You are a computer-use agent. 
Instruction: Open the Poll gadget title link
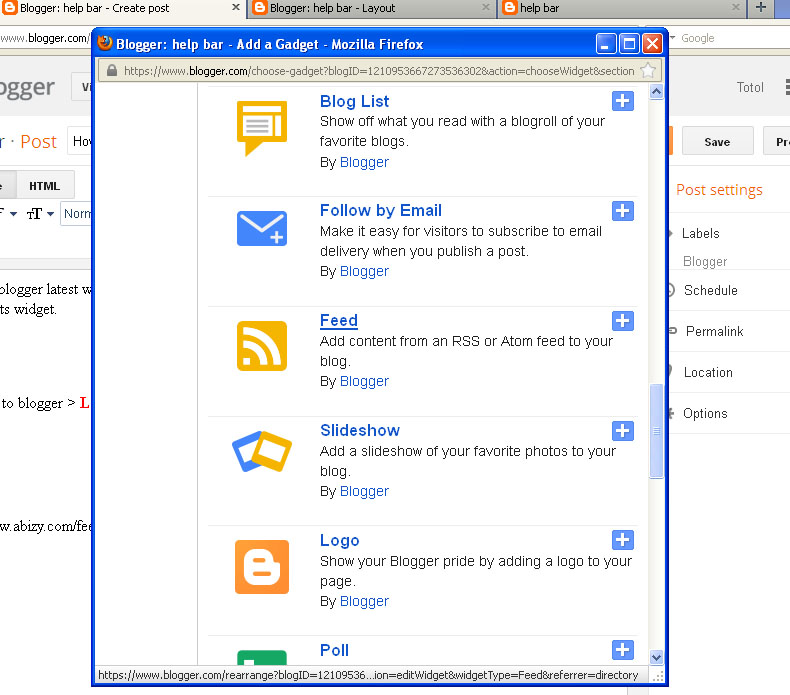point(334,650)
